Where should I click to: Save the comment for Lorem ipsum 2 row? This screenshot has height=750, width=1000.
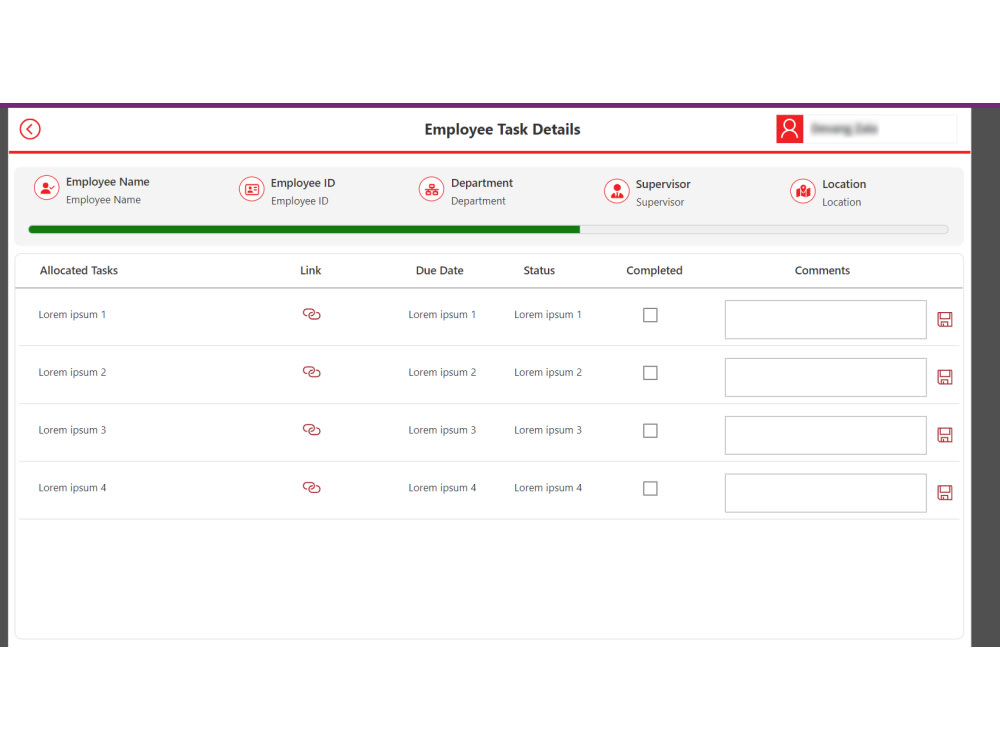[945, 377]
